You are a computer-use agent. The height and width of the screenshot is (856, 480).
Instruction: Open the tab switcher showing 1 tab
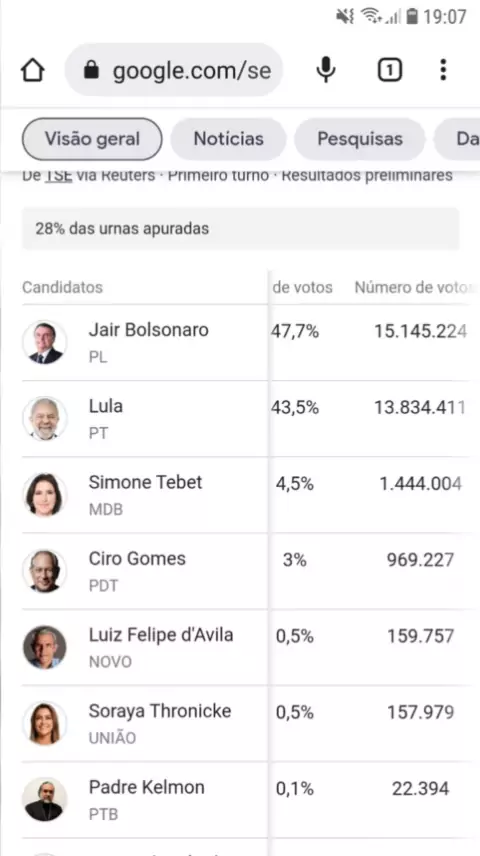(x=389, y=70)
